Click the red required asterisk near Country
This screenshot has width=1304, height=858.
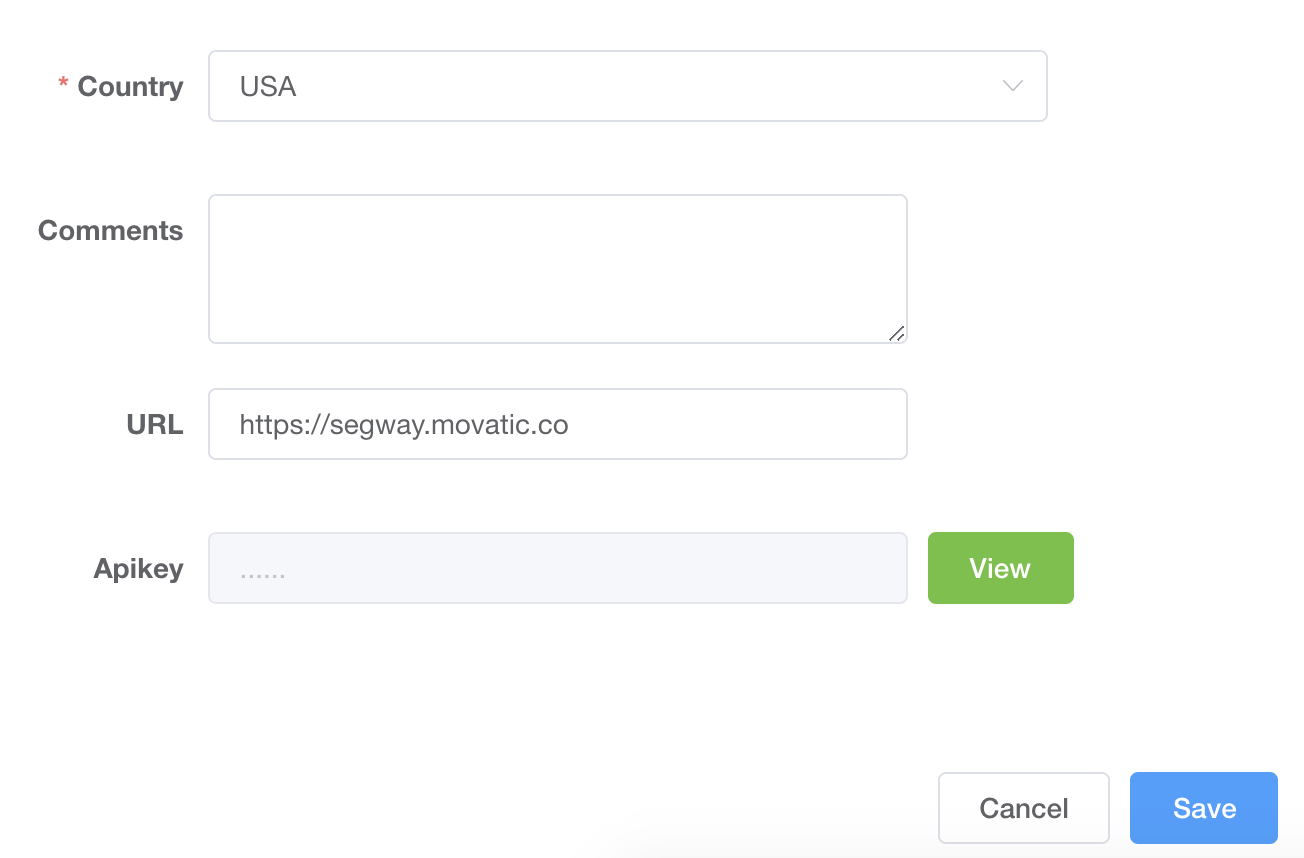coord(63,86)
